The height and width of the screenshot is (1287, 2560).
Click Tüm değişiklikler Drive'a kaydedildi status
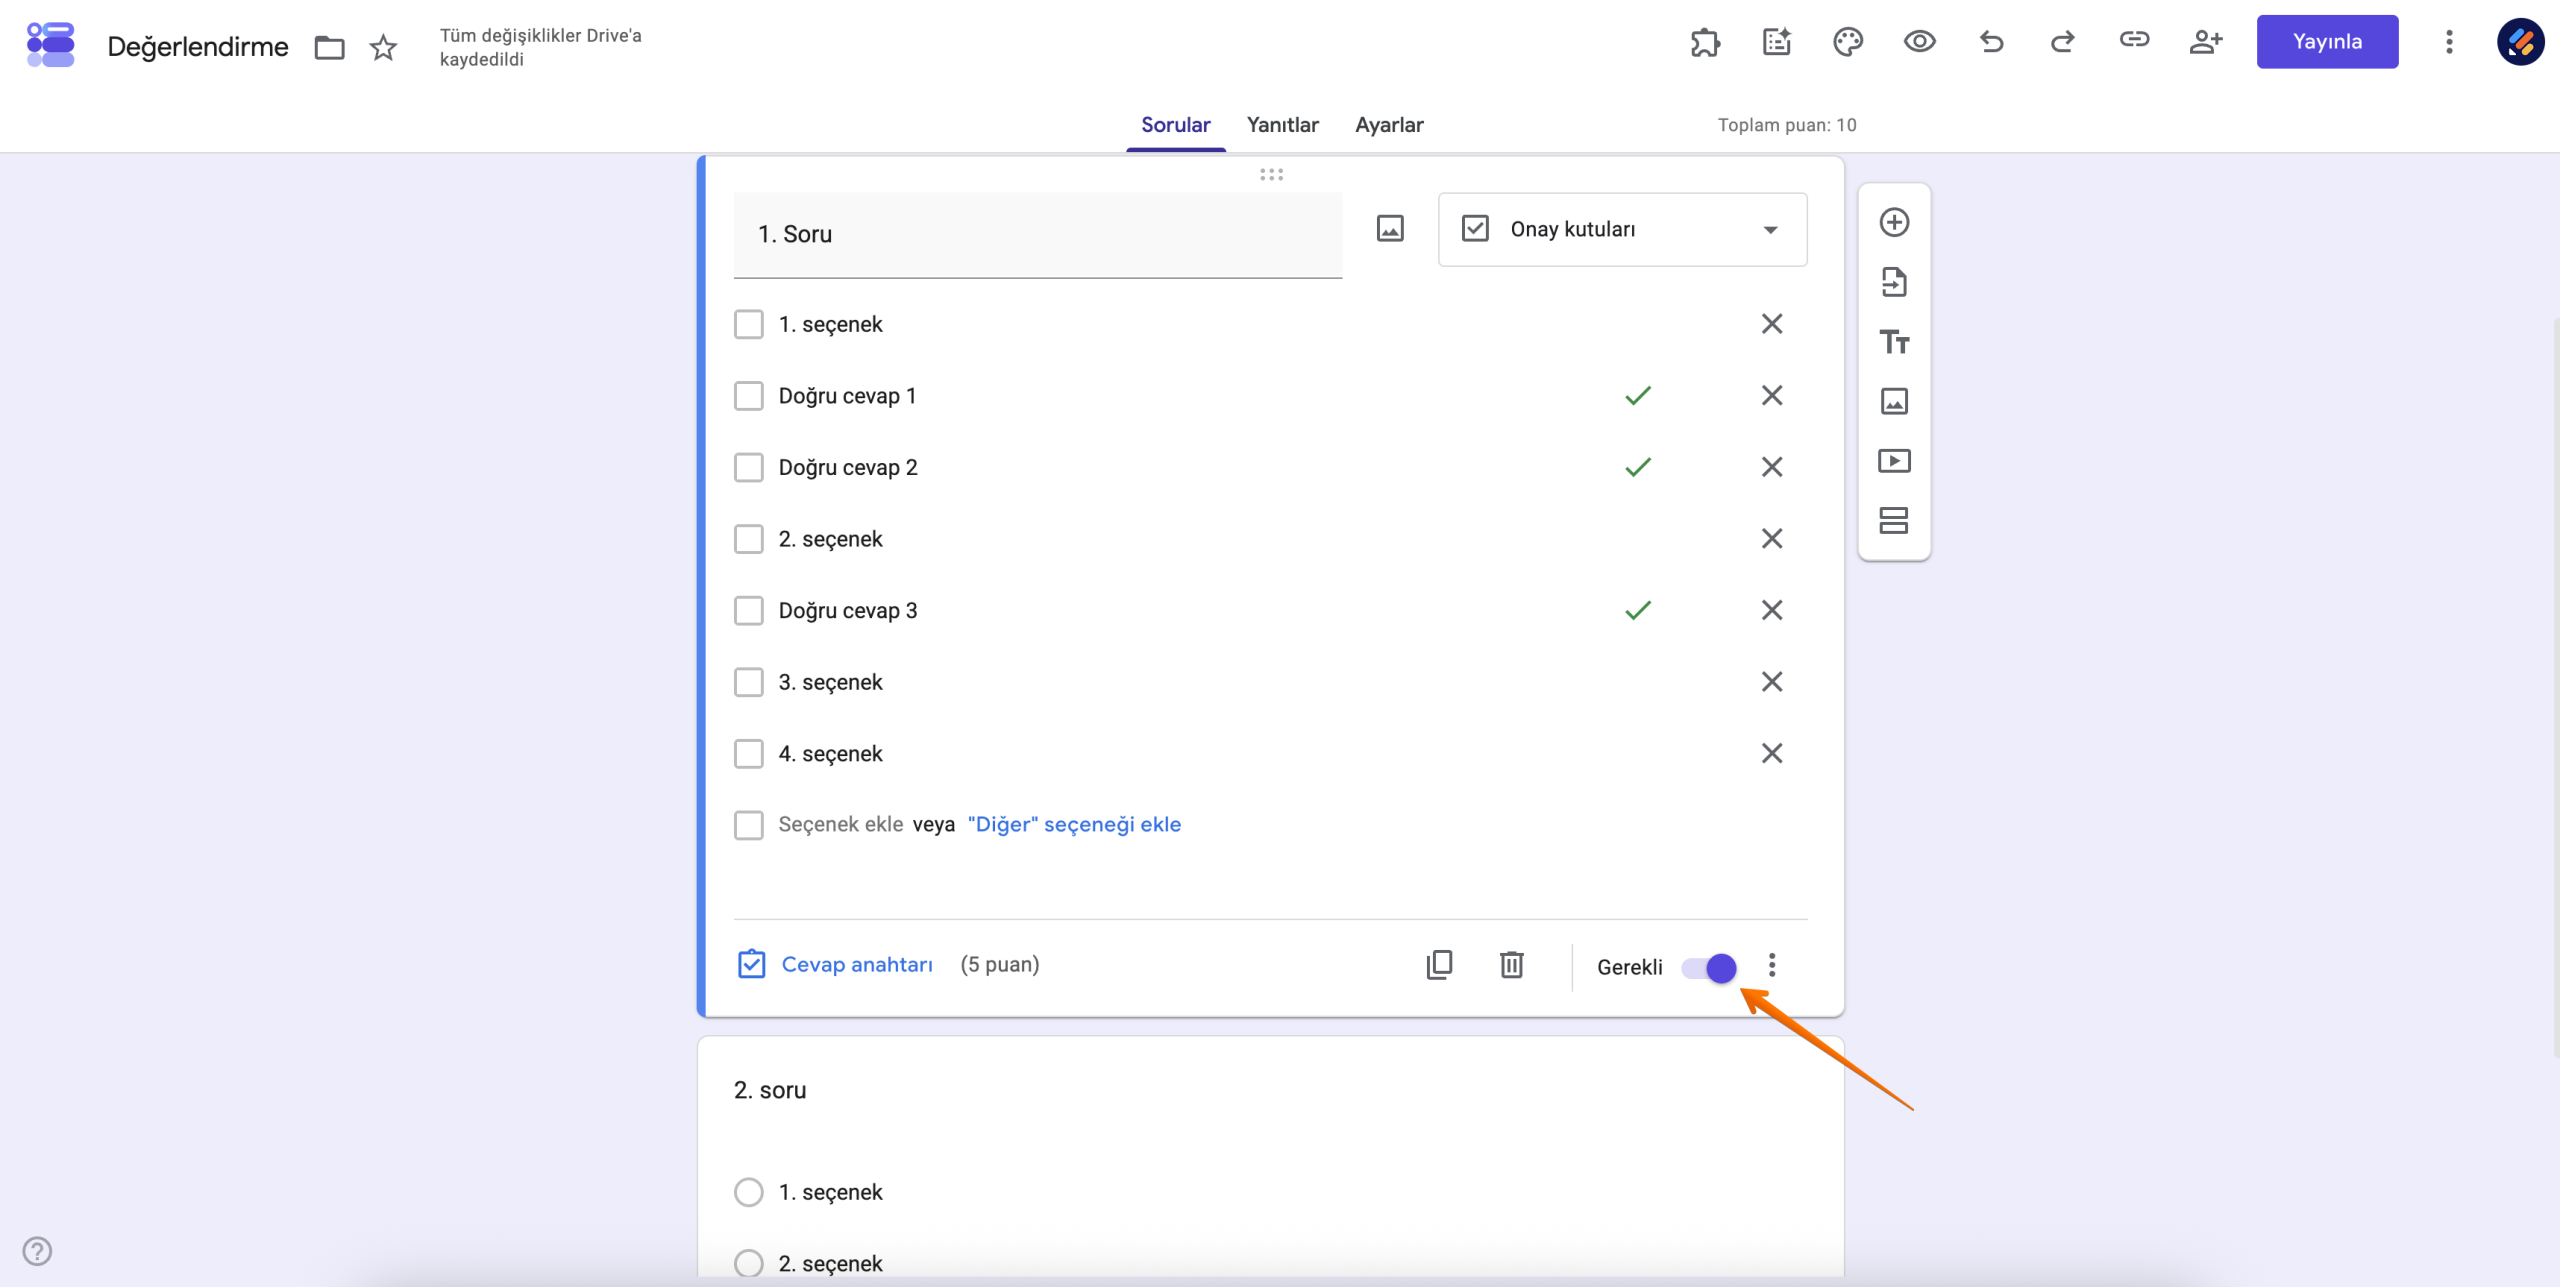point(540,47)
